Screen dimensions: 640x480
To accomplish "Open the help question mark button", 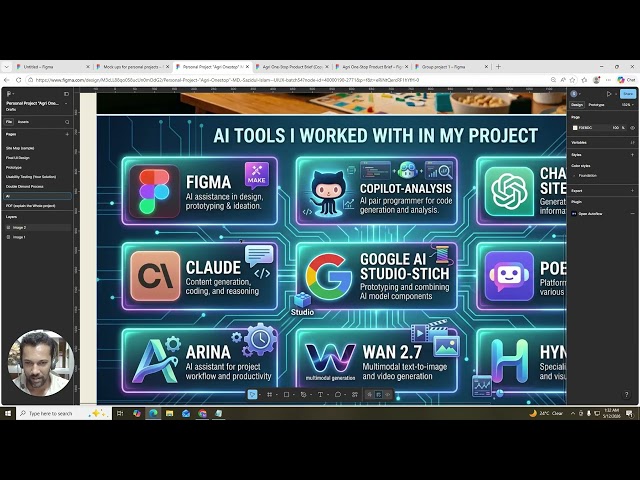I will [x=627, y=394].
